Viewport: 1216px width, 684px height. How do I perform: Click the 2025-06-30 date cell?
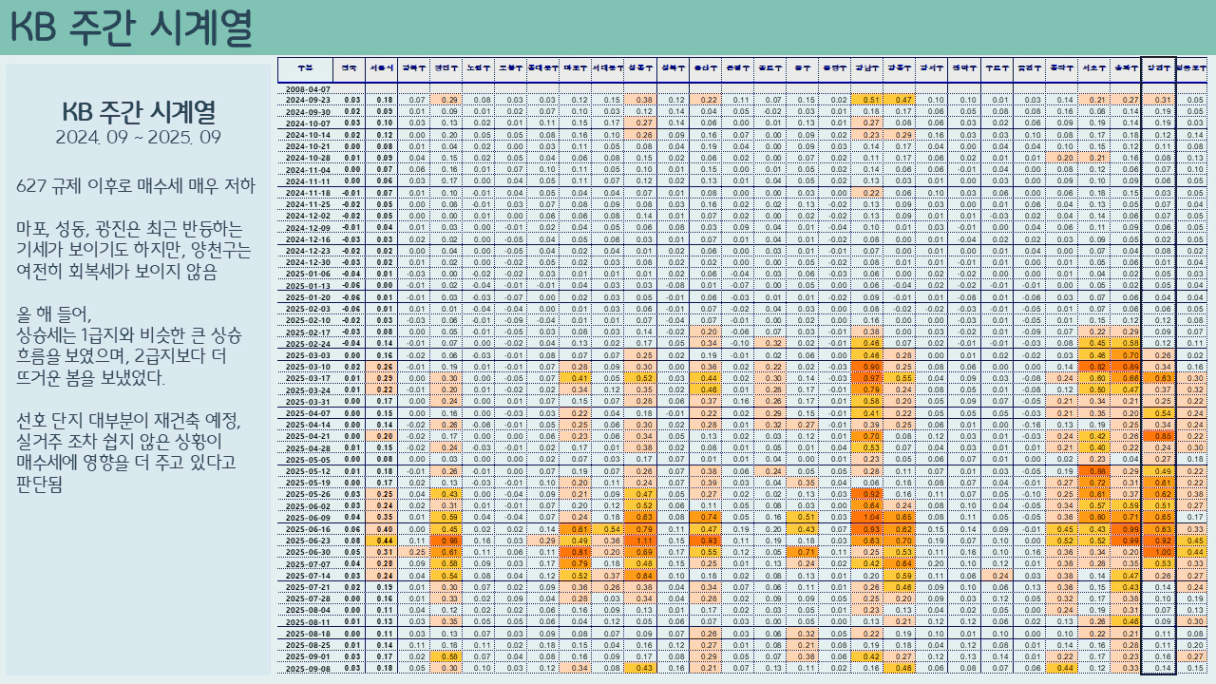point(308,552)
